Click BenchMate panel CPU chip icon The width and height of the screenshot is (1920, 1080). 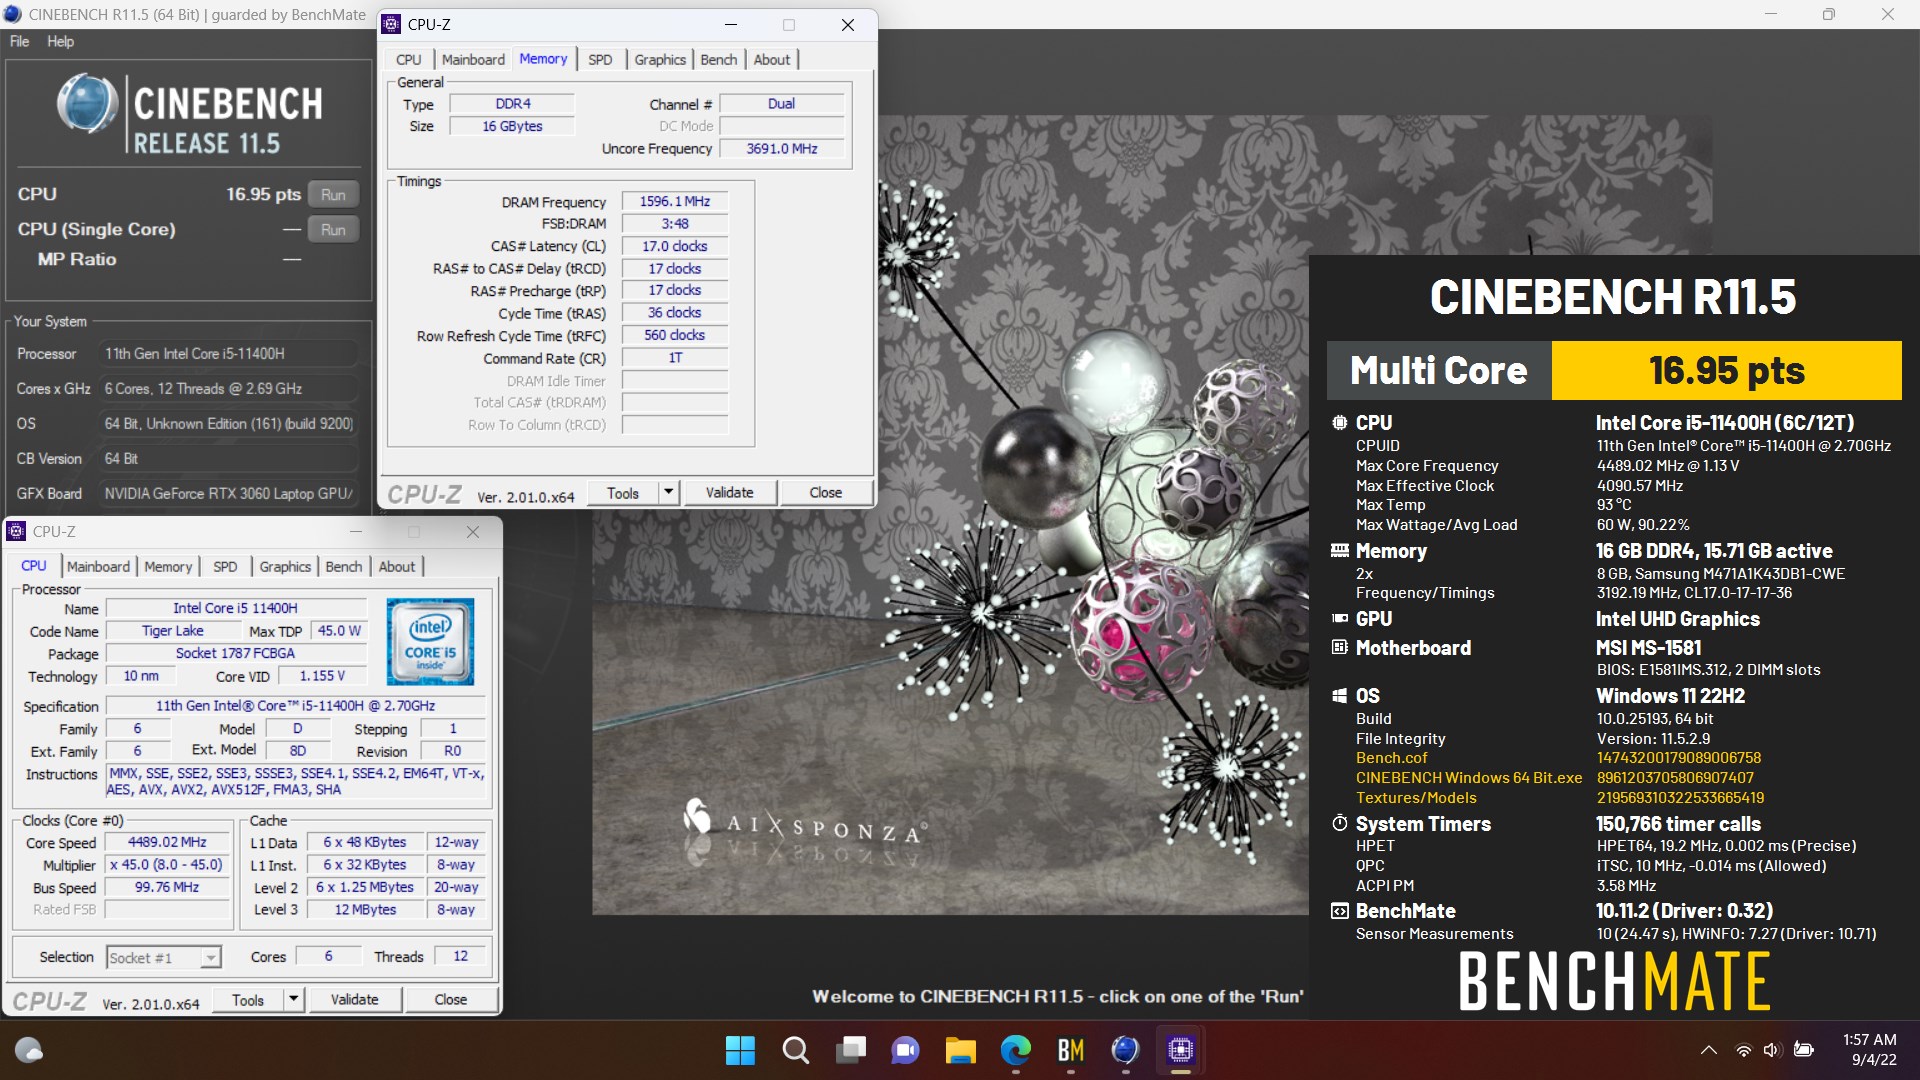click(x=1340, y=423)
